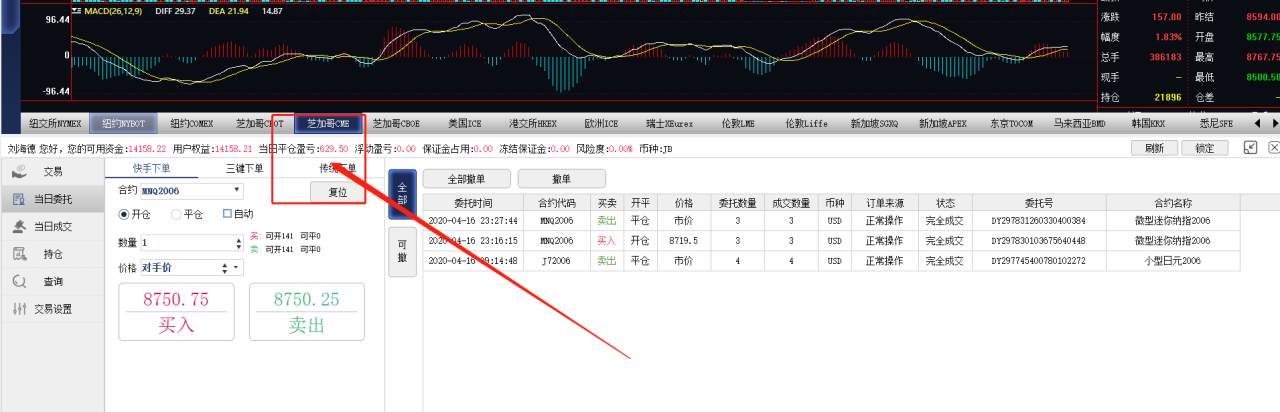Screen dimensions: 1280x412
Task: Click the 数量 quantity spinner arrows
Action: click(x=237, y=242)
